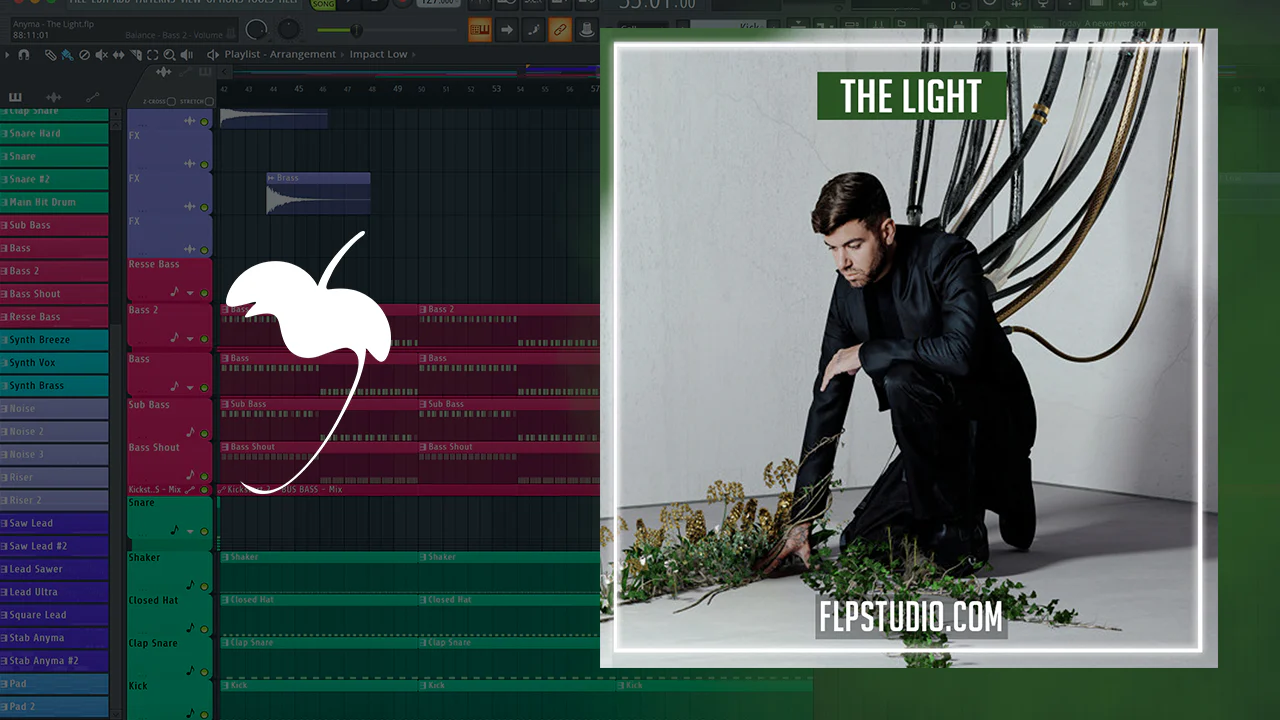Select the Zoom magnifier tool

coord(169,55)
